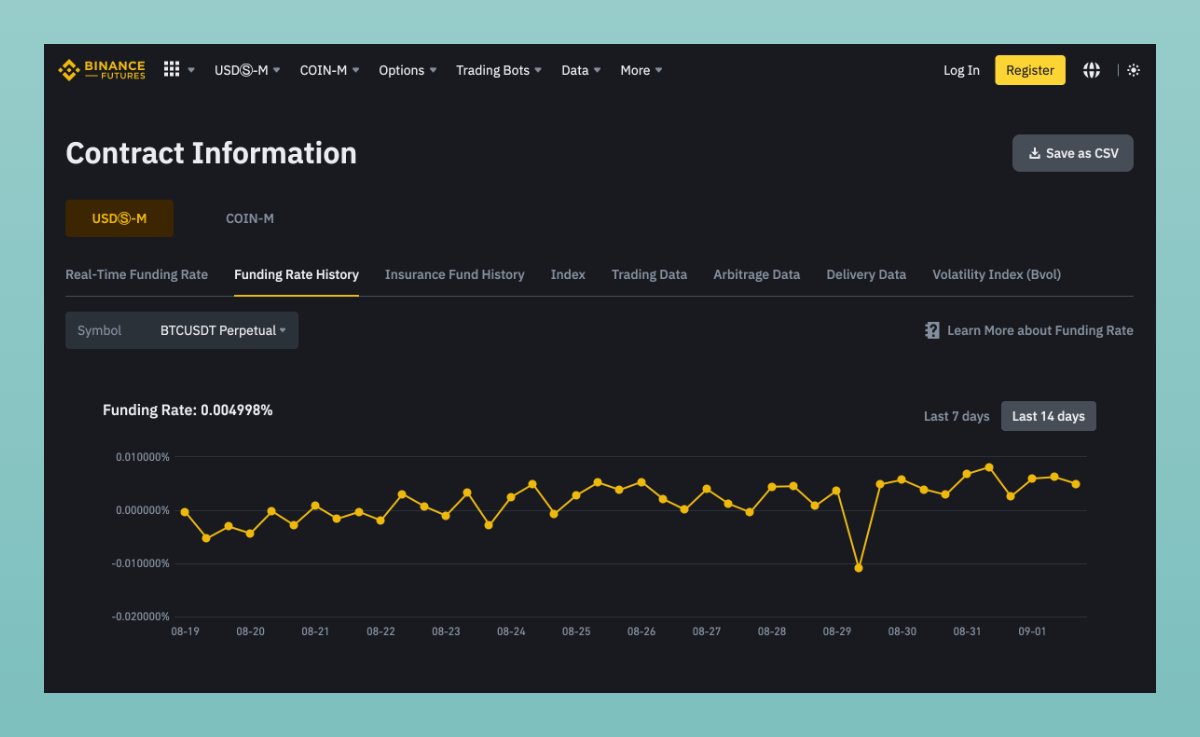Open the apps grid icon
The width and height of the screenshot is (1200, 737).
coord(173,69)
